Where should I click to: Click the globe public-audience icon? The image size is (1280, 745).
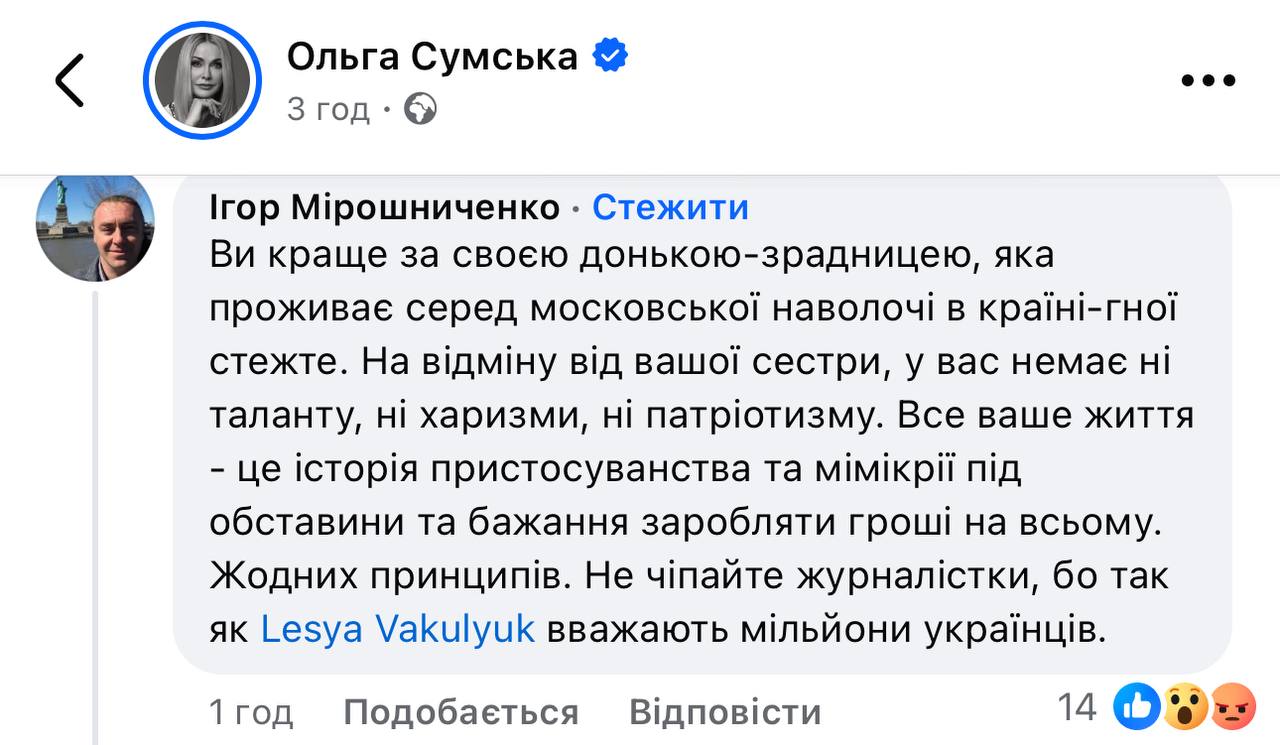[421, 108]
